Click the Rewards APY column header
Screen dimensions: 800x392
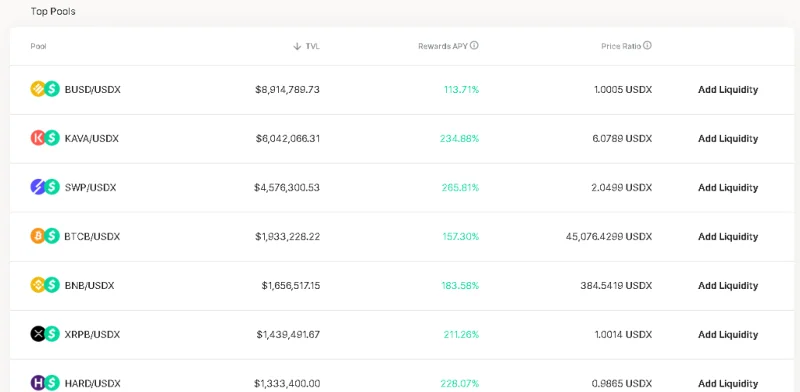[443, 46]
